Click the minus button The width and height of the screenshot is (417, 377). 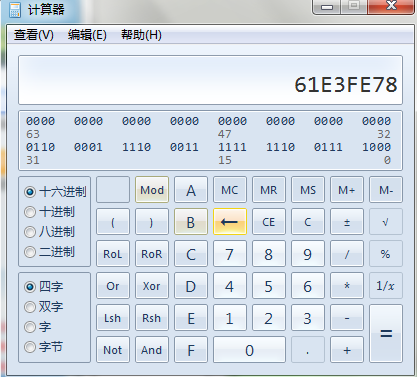pos(347,318)
